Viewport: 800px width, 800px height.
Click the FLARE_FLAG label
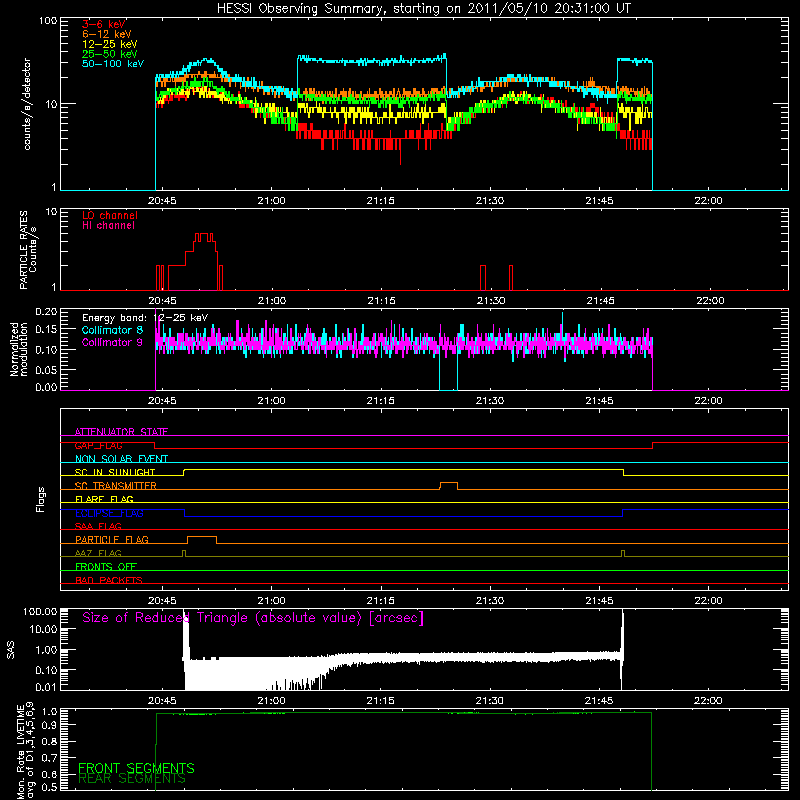pyautogui.click(x=104, y=499)
